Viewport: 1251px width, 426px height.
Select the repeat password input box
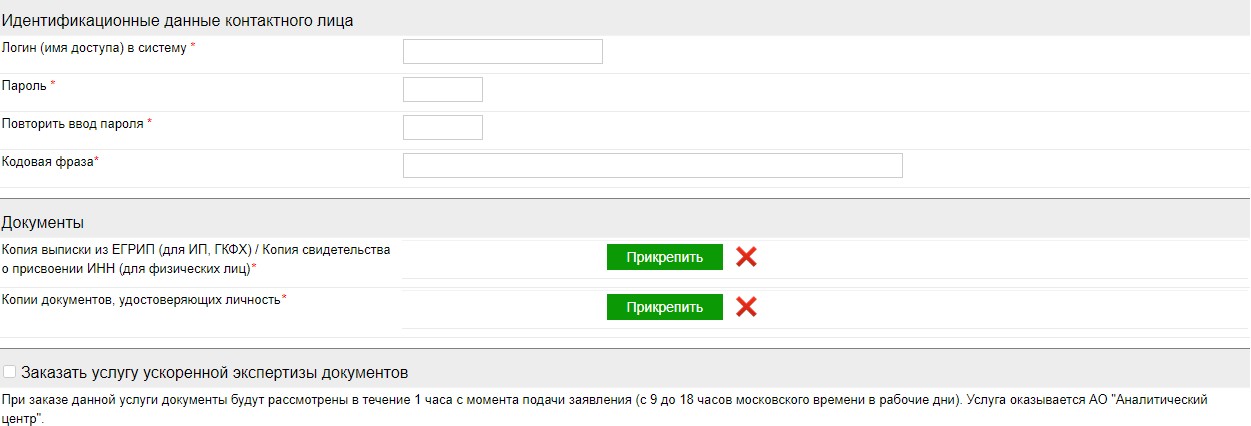(x=442, y=127)
